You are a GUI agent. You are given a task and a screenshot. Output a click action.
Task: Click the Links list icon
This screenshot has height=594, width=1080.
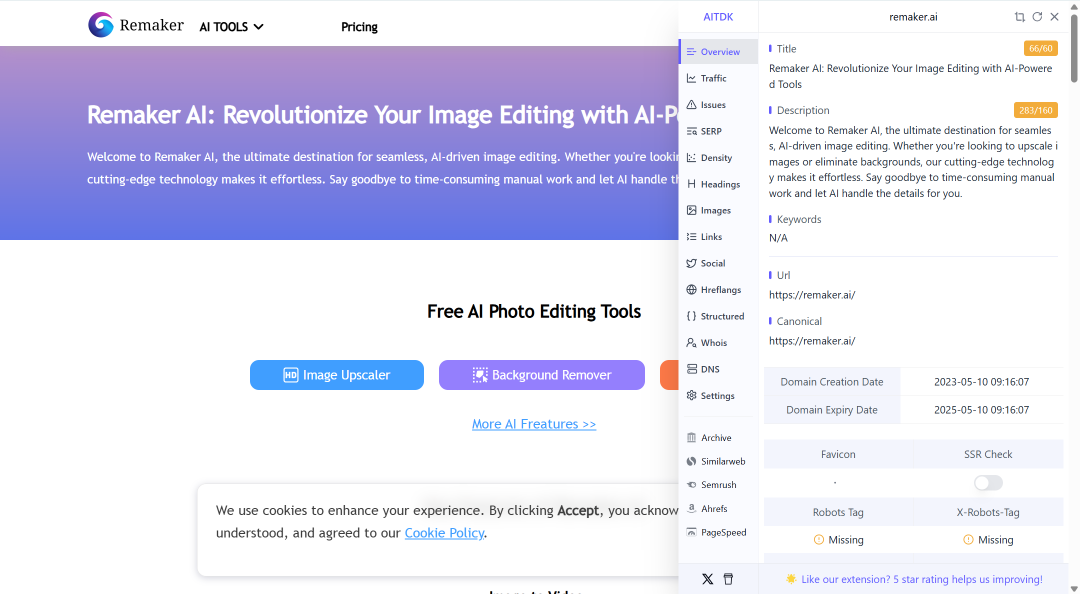tap(692, 236)
